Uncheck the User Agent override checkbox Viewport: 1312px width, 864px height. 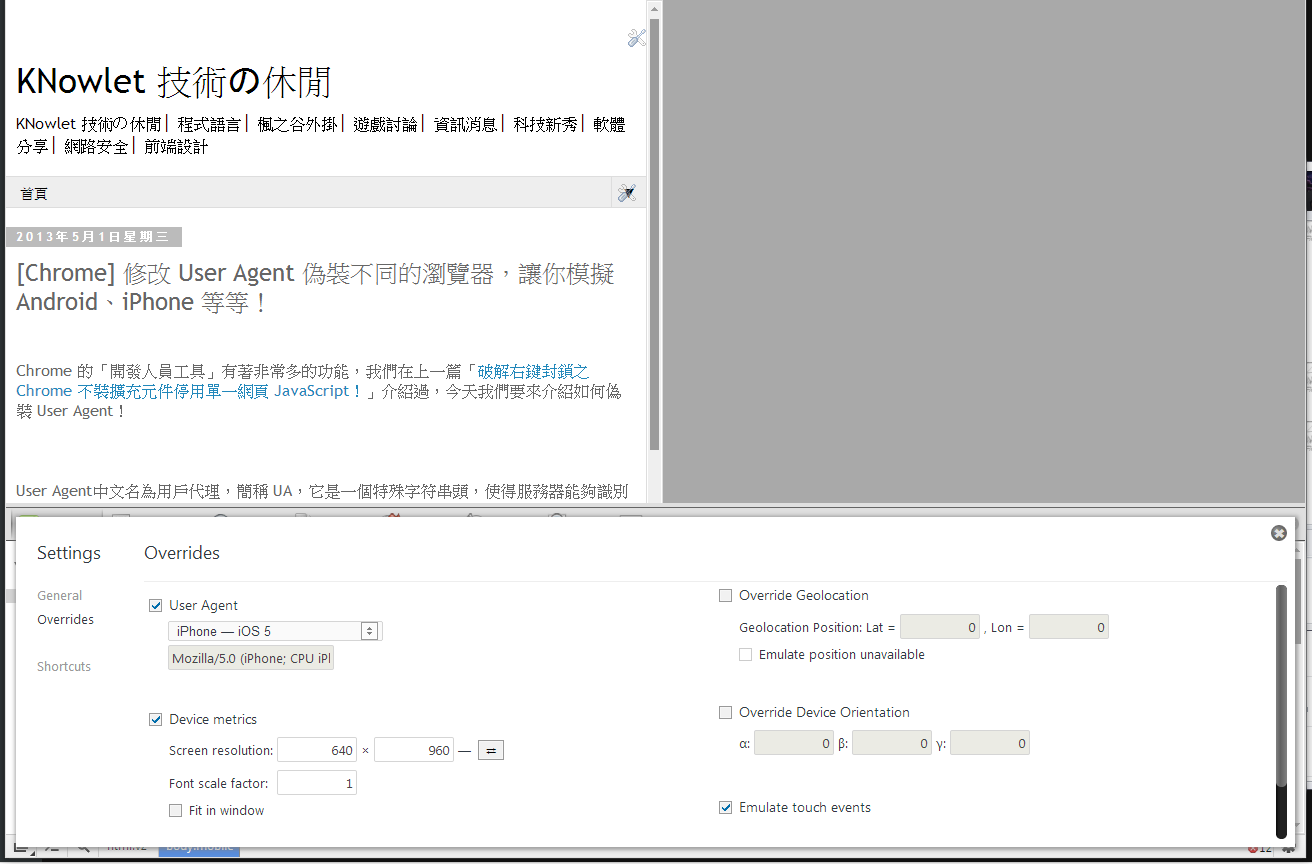[x=155, y=605]
